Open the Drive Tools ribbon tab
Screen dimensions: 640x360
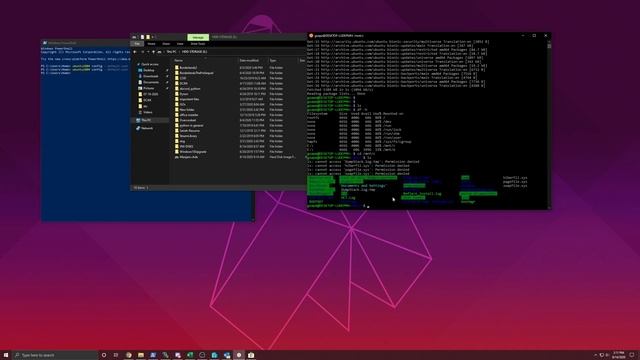pyautogui.click(x=198, y=44)
